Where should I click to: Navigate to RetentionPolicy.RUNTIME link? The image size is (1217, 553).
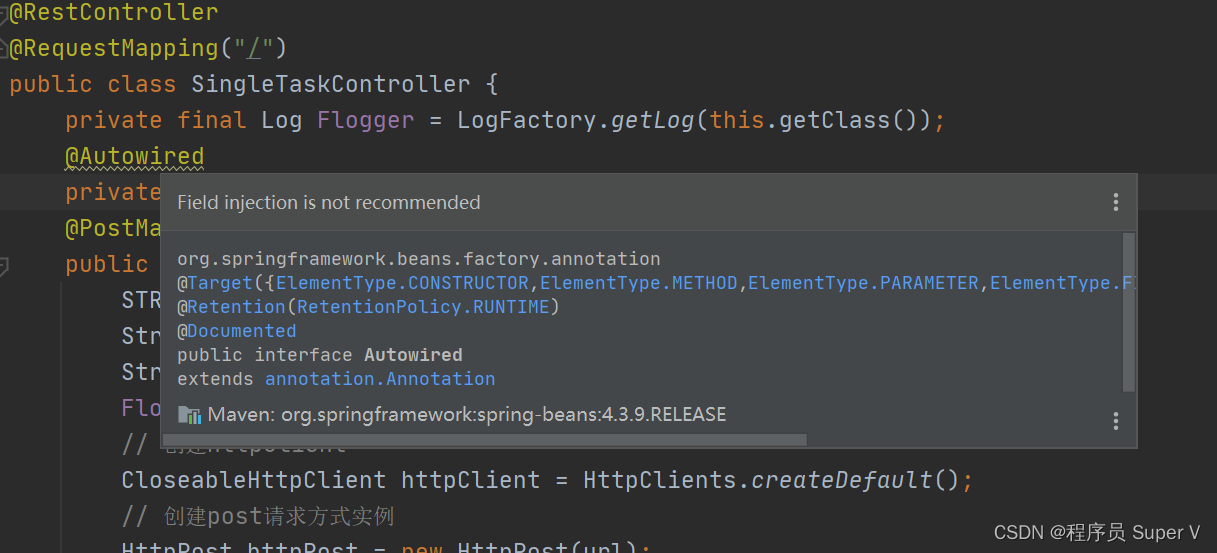click(423, 307)
